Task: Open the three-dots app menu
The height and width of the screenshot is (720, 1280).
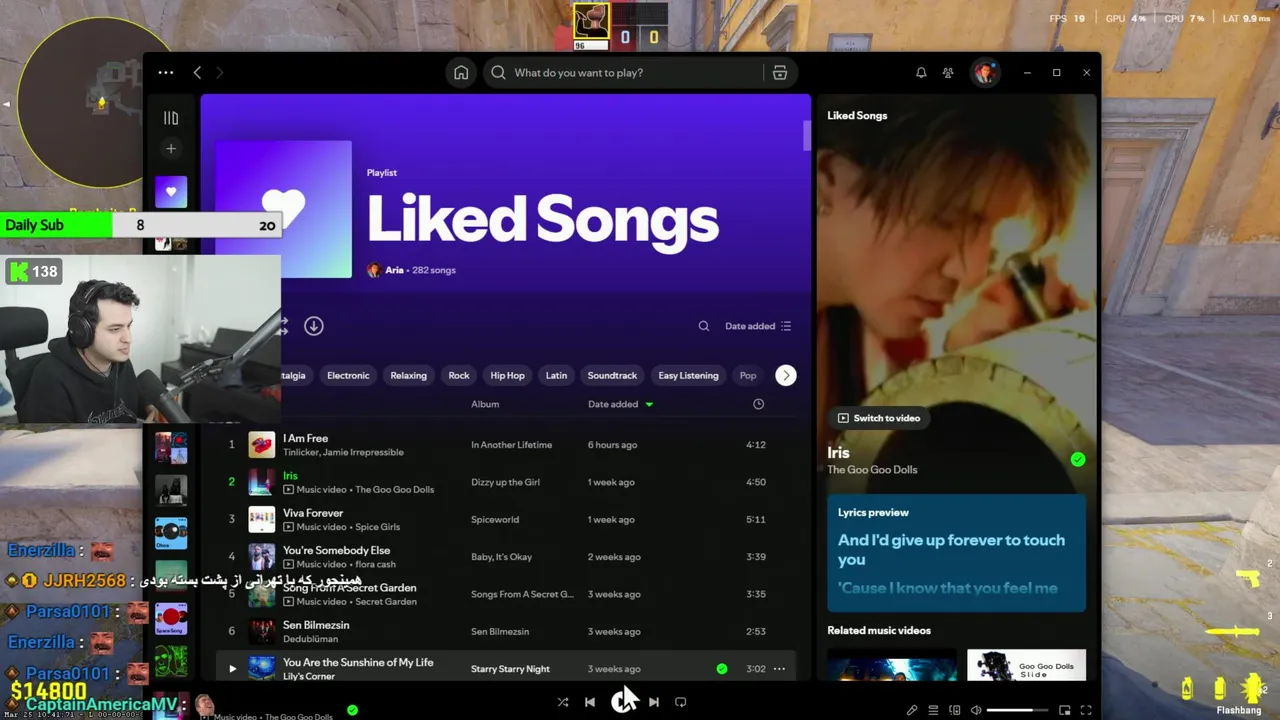Action: 166,72
